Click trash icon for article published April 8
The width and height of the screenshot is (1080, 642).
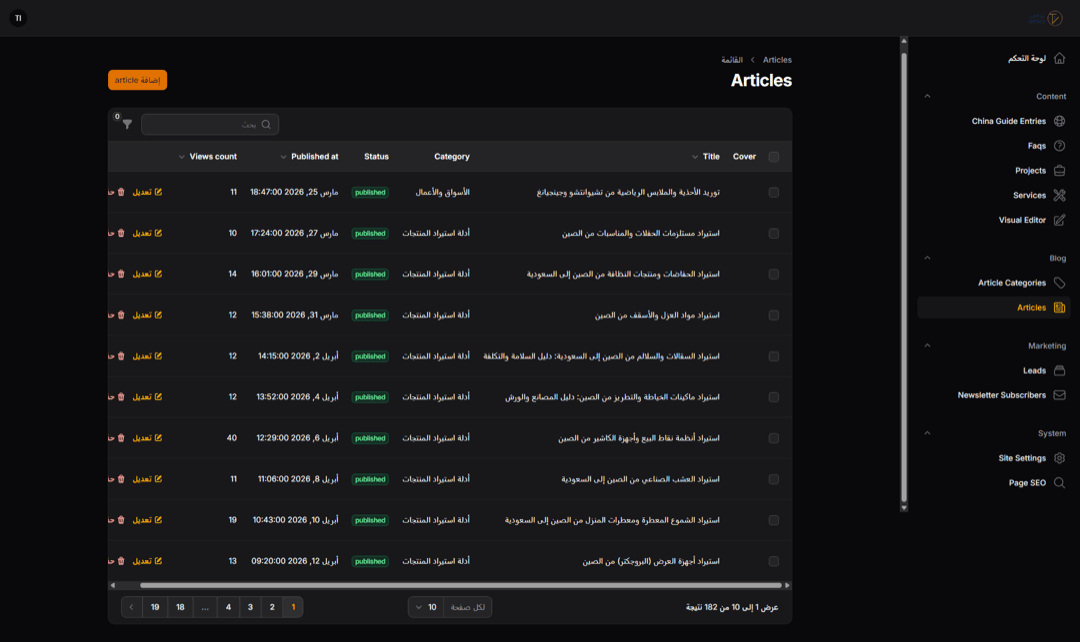[121, 479]
